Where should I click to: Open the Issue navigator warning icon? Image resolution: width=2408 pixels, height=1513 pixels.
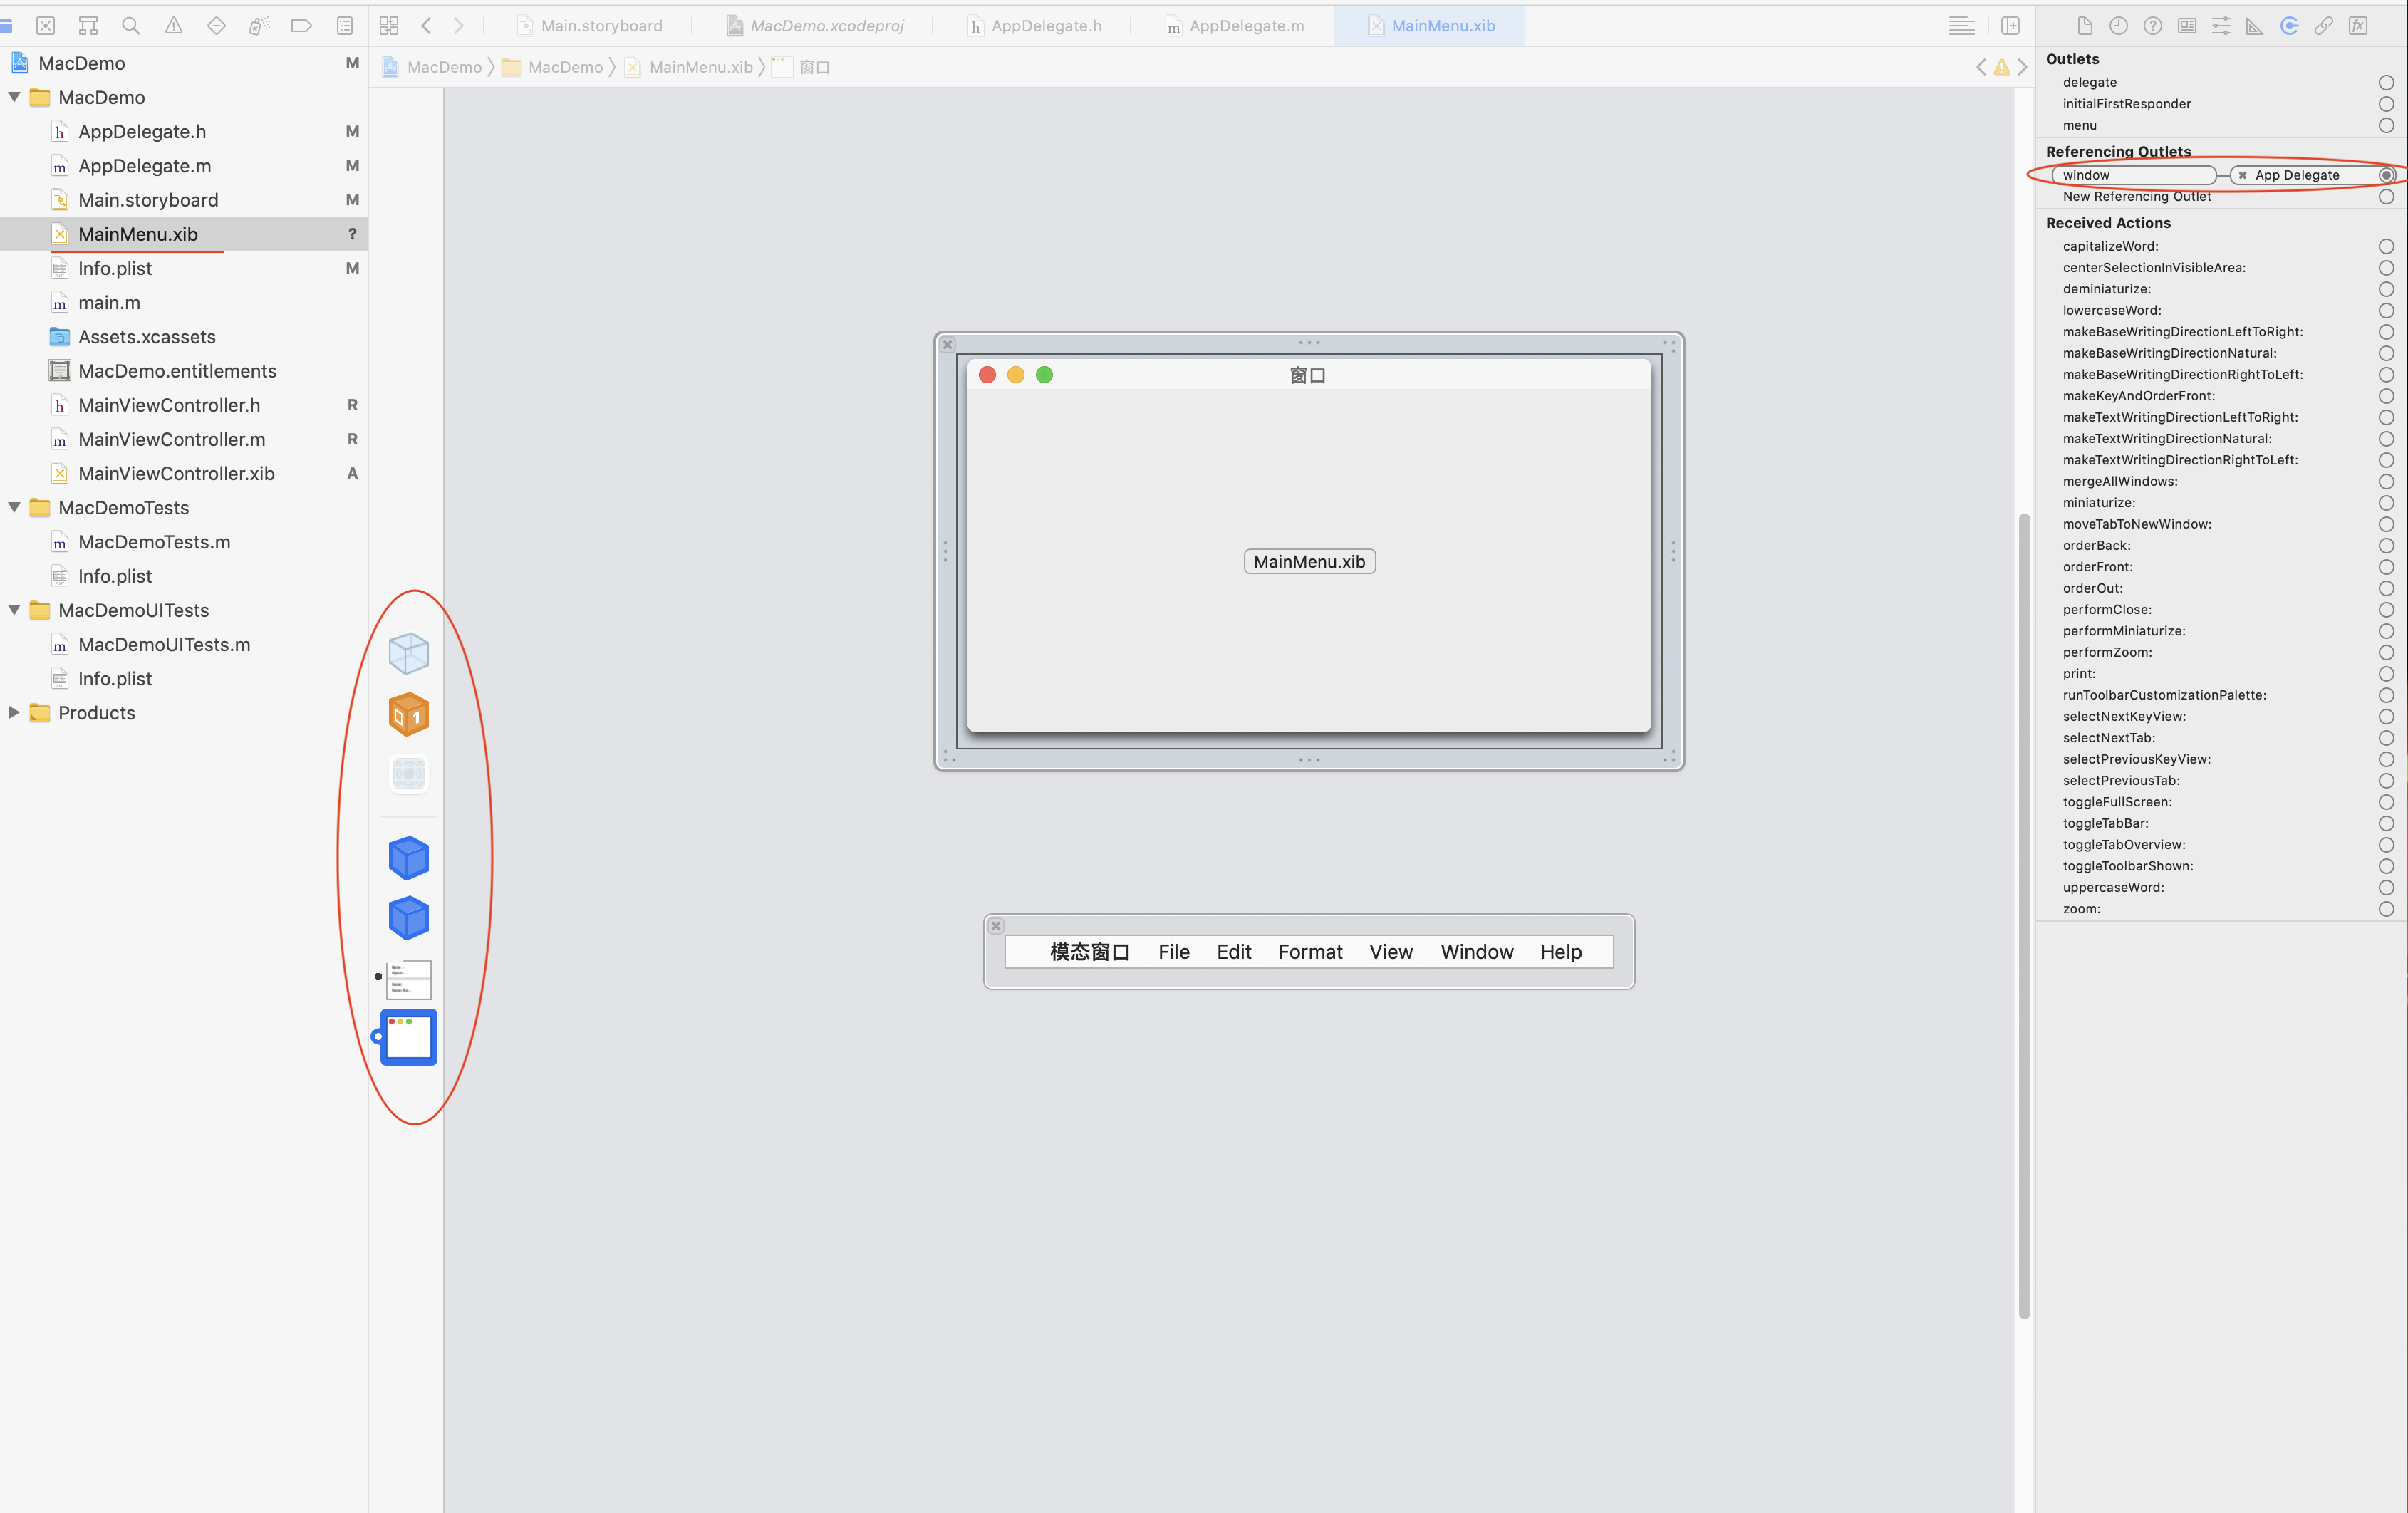coord(173,26)
